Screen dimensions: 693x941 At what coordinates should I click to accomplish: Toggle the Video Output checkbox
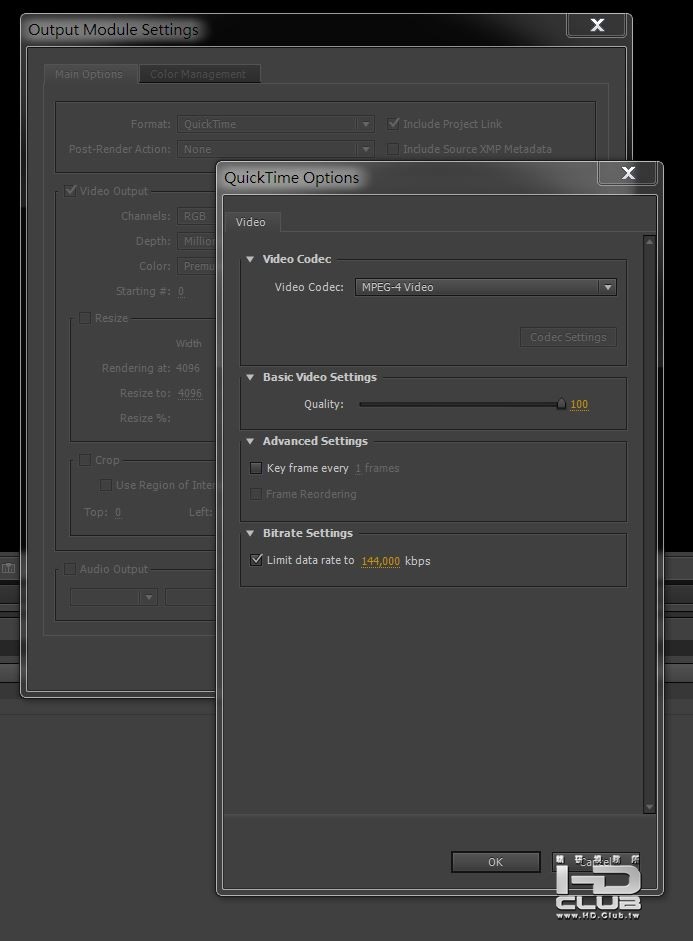coord(70,191)
